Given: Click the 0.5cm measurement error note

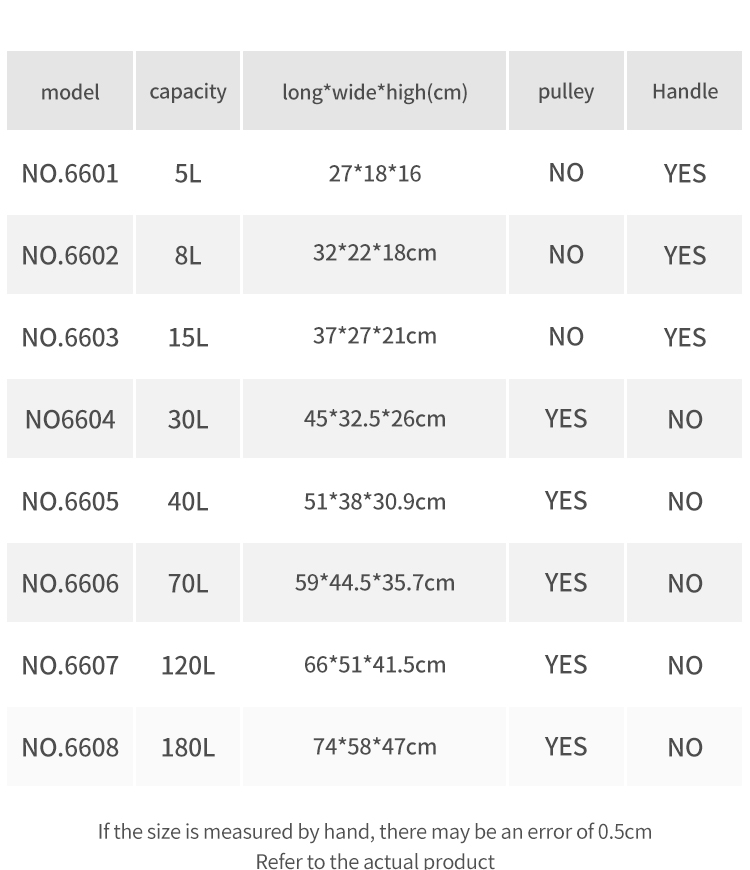Looking at the screenshot, I should click(375, 831).
